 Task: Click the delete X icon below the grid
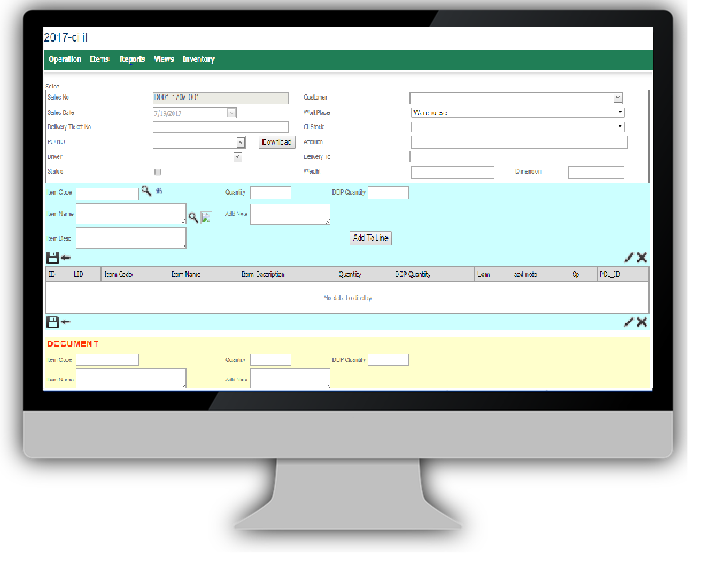641,322
